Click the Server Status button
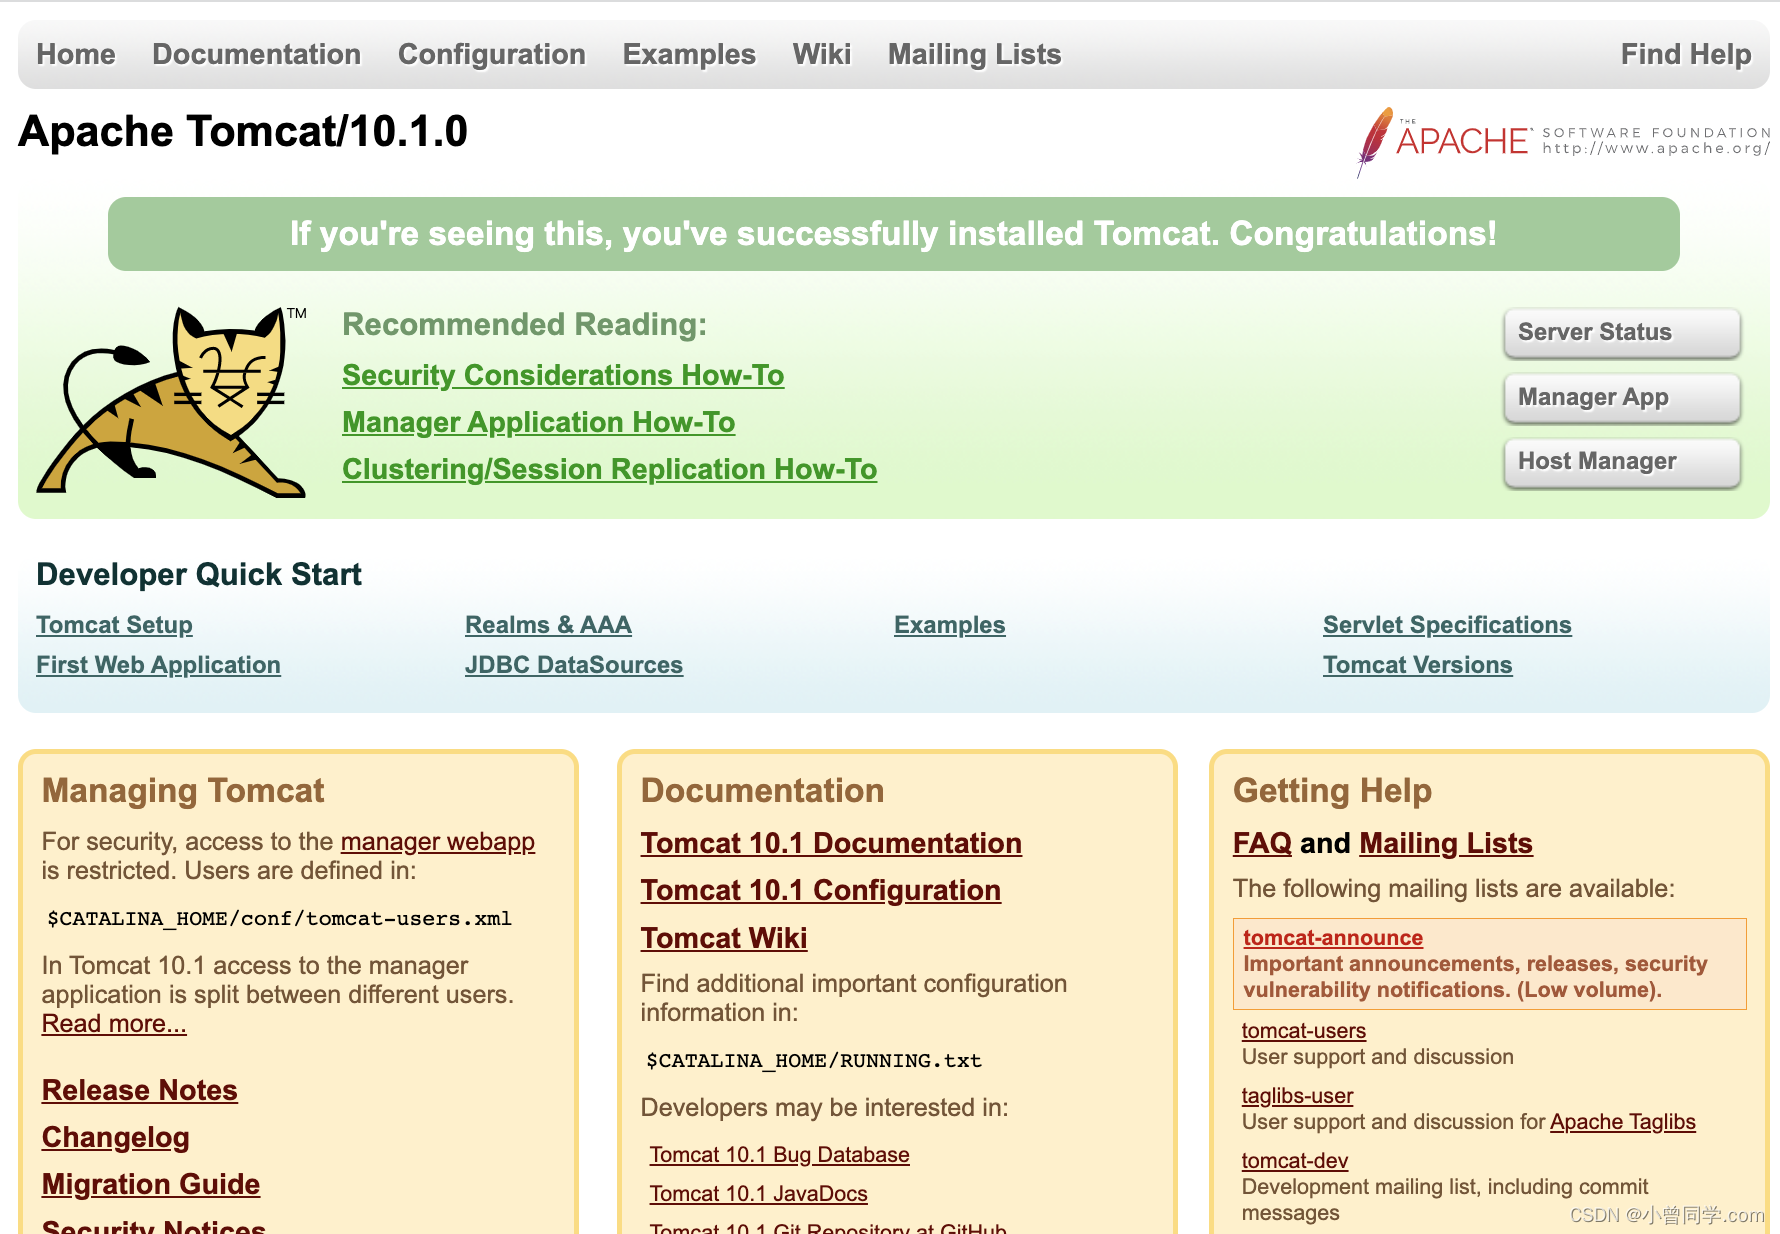1780x1234 pixels. click(1622, 332)
